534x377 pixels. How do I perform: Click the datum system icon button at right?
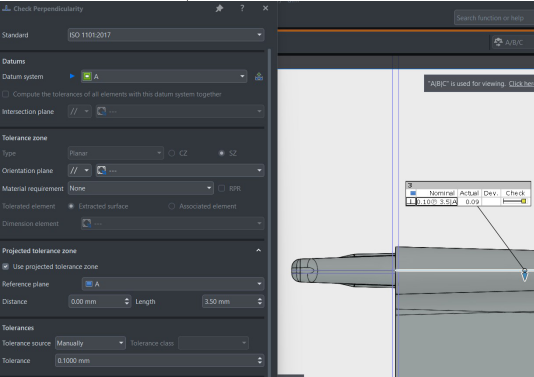pyautogui.click(x=259, y=76)
